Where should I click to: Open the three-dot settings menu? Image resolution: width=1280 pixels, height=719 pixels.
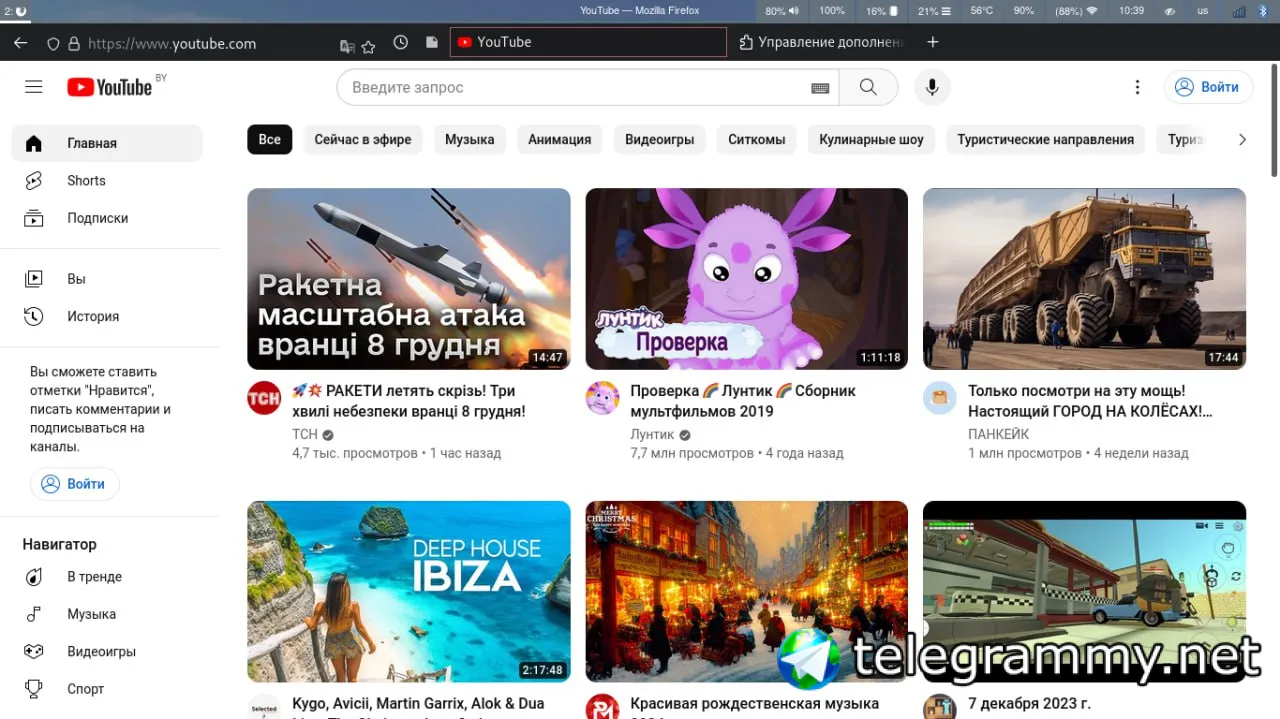click(1137, 87)
